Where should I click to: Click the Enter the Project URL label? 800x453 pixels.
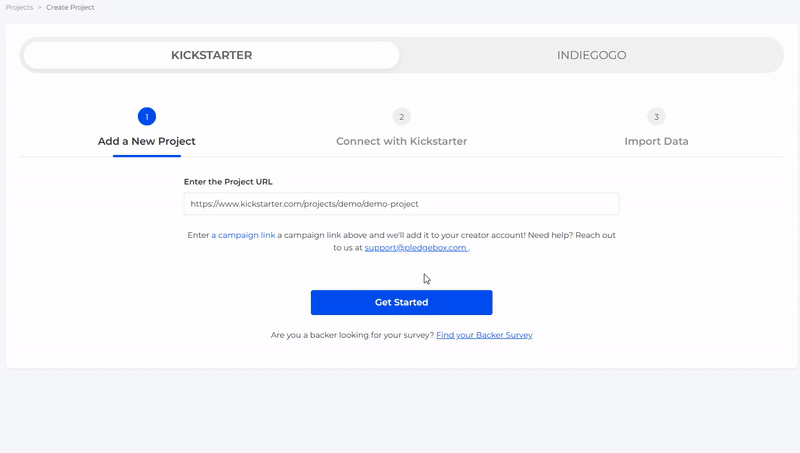pyautogui.click(x=228, y=182)
